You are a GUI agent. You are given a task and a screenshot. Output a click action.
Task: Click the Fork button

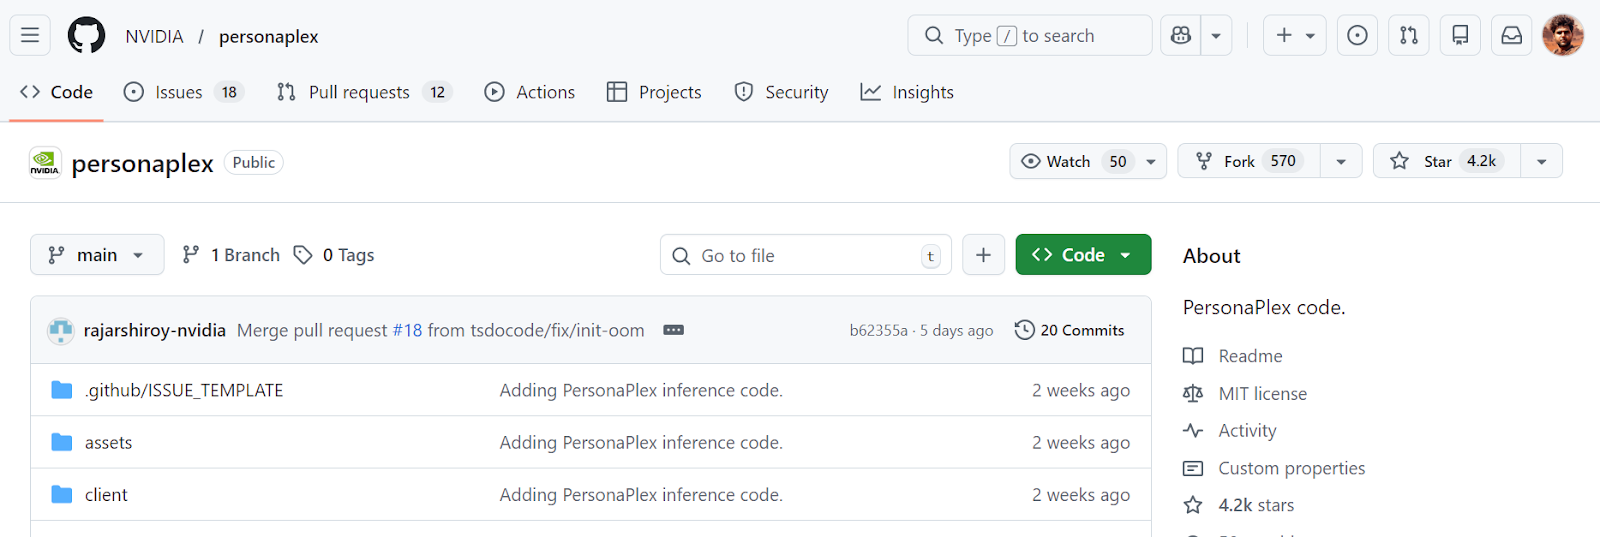[1249, 161]
